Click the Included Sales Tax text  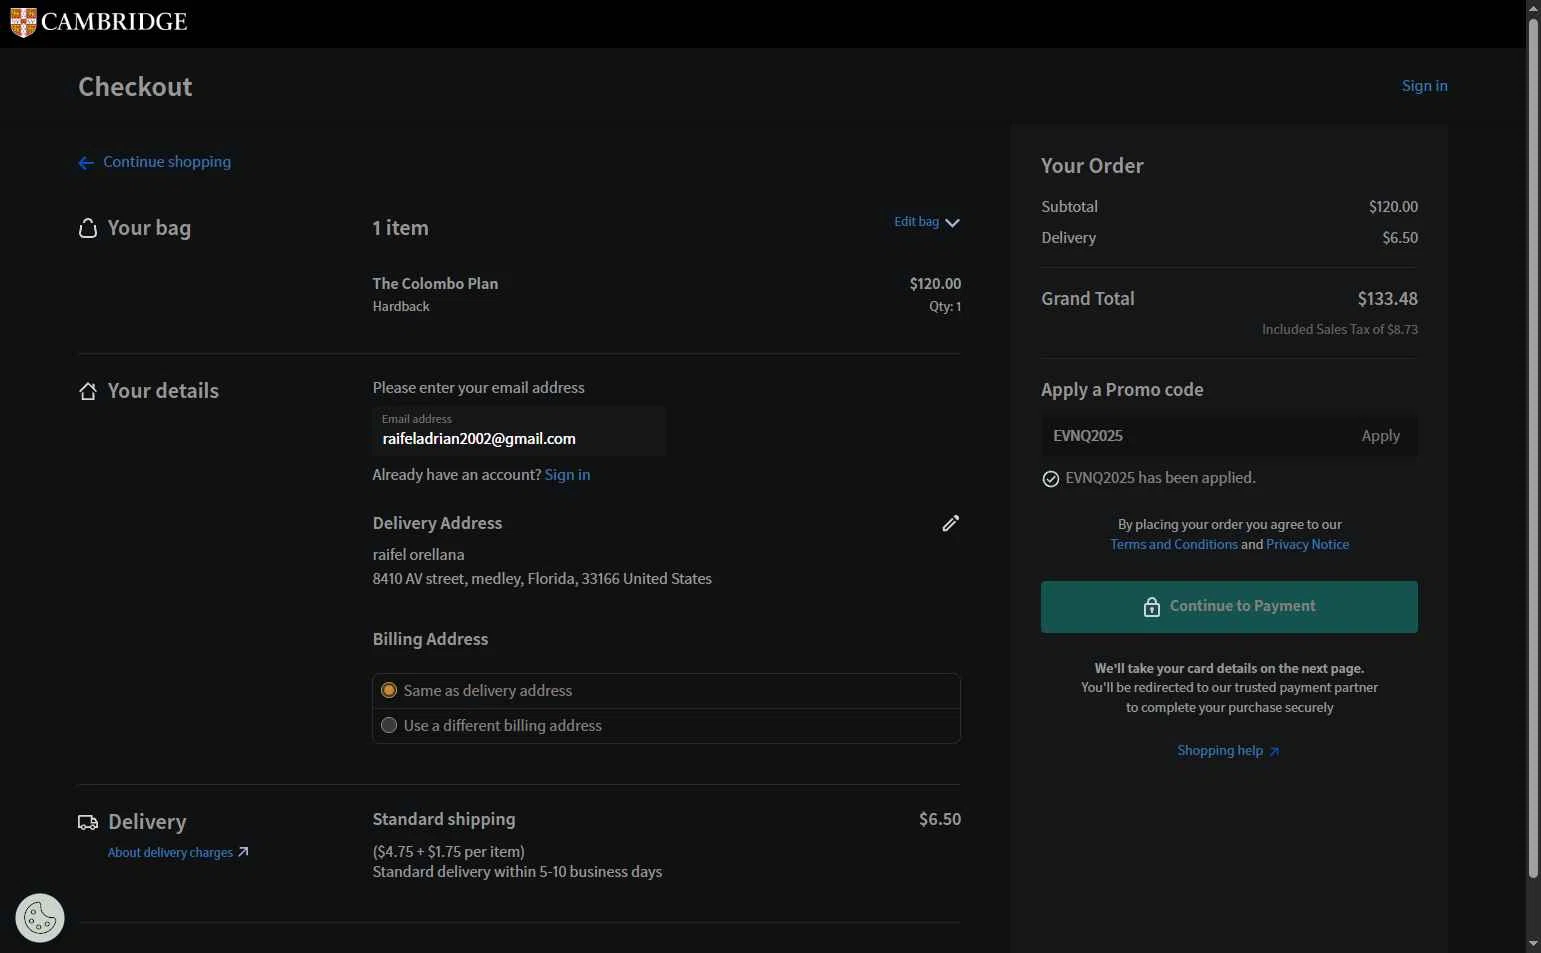pos(1339,330)
